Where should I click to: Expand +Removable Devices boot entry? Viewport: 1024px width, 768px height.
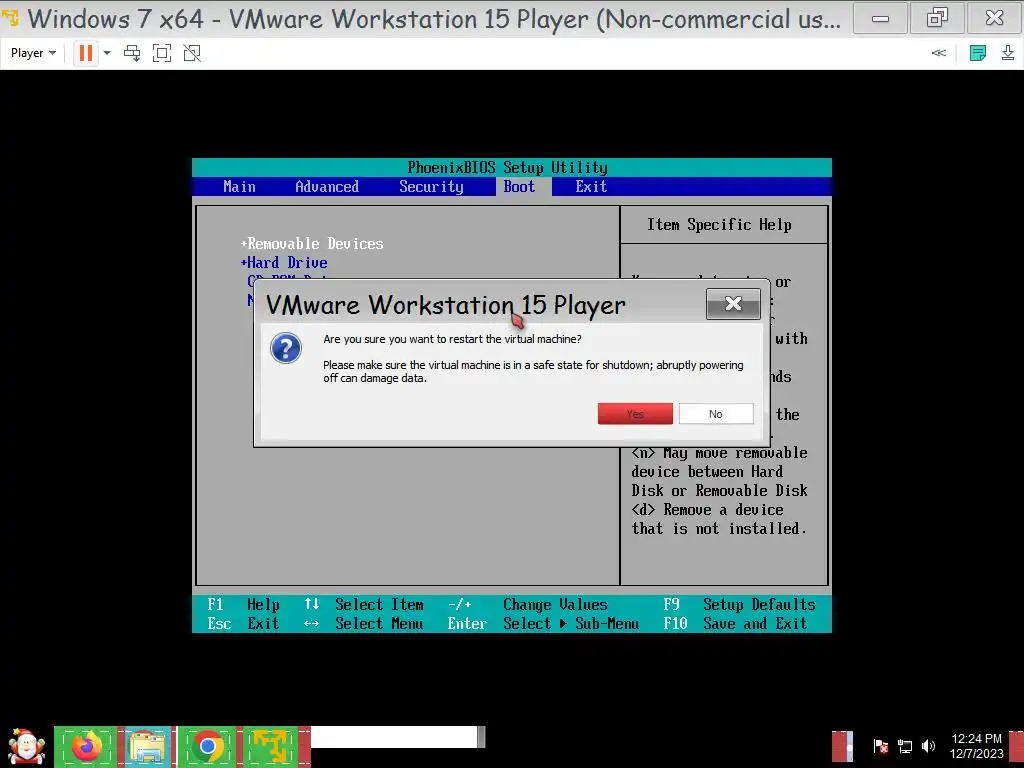click(312, 244)
